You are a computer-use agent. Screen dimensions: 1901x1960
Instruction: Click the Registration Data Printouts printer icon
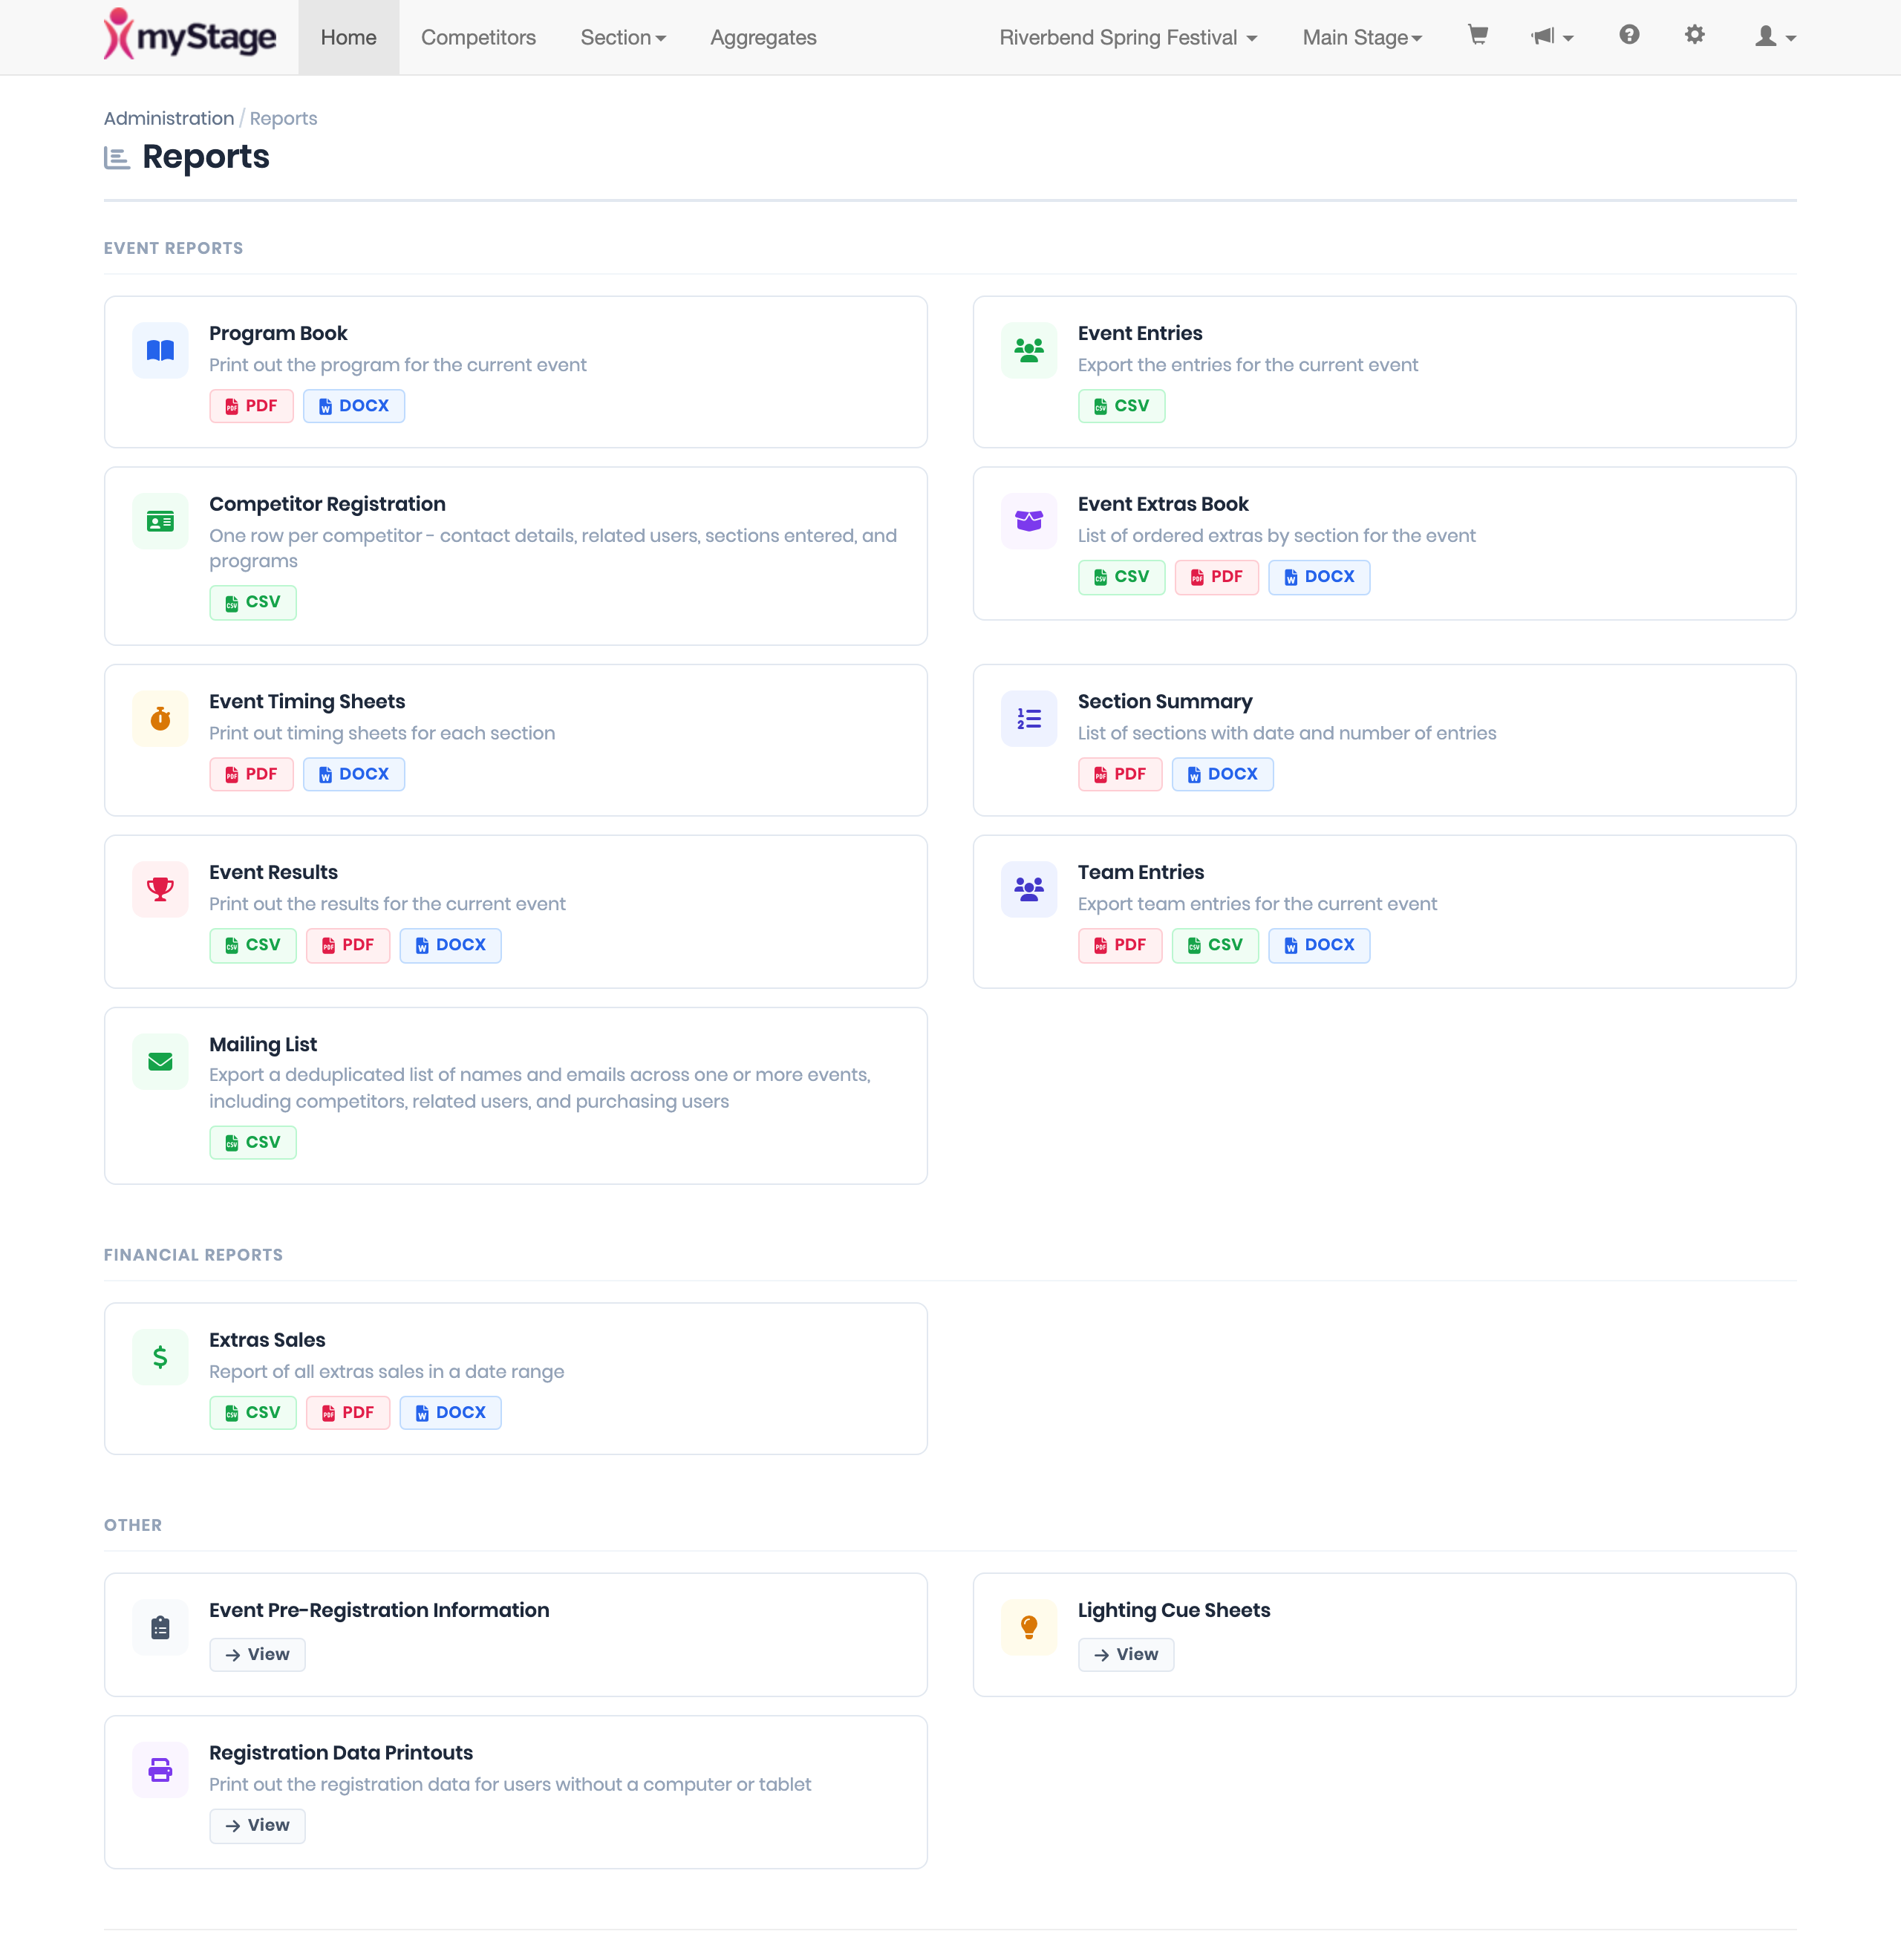(160, 1770)
